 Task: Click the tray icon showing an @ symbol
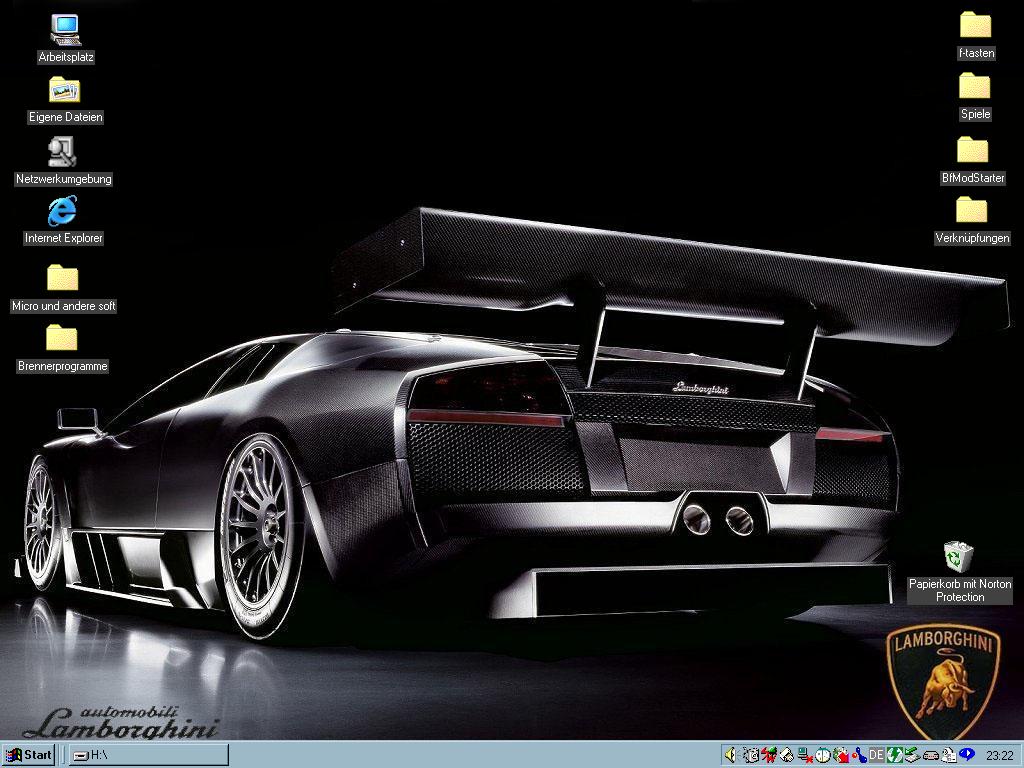[752, 755]
